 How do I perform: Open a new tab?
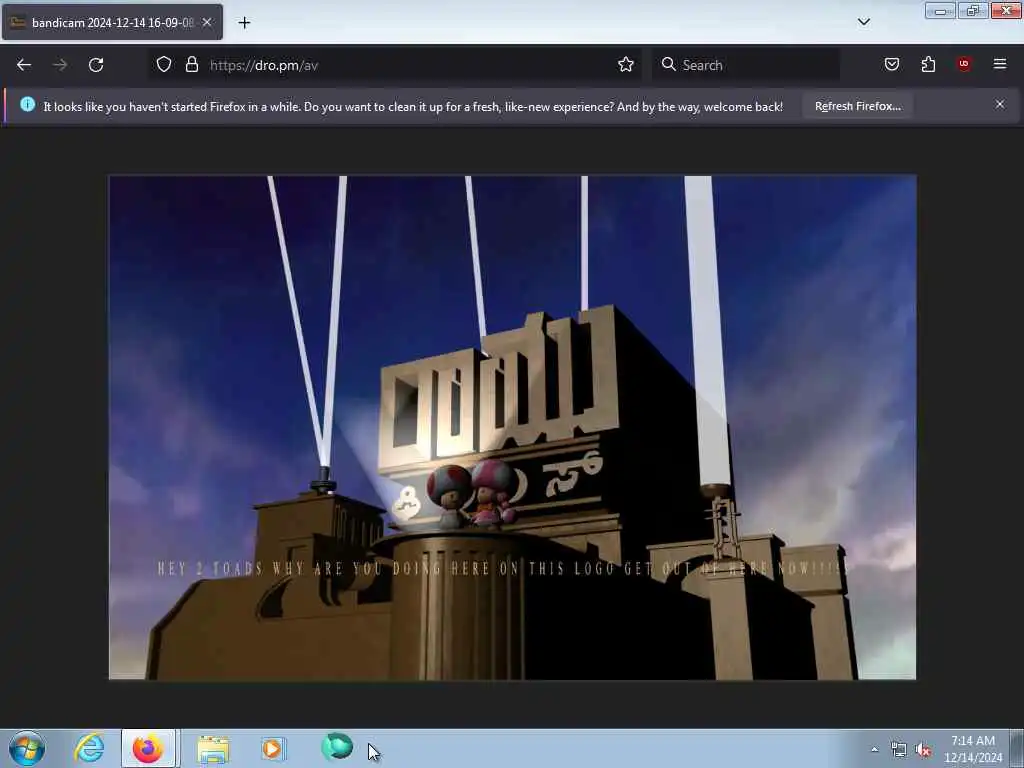click(244, 23)
